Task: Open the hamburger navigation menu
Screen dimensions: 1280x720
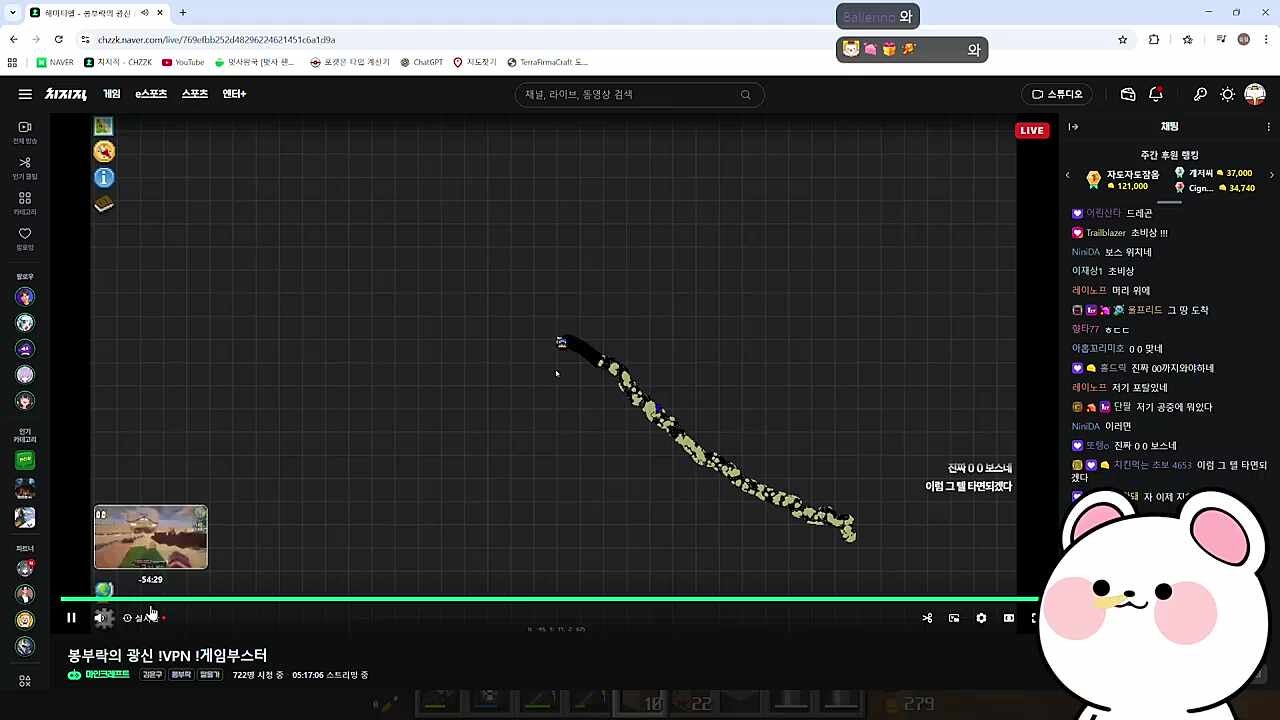Action: pyautogui.click(x=25, y=94)
